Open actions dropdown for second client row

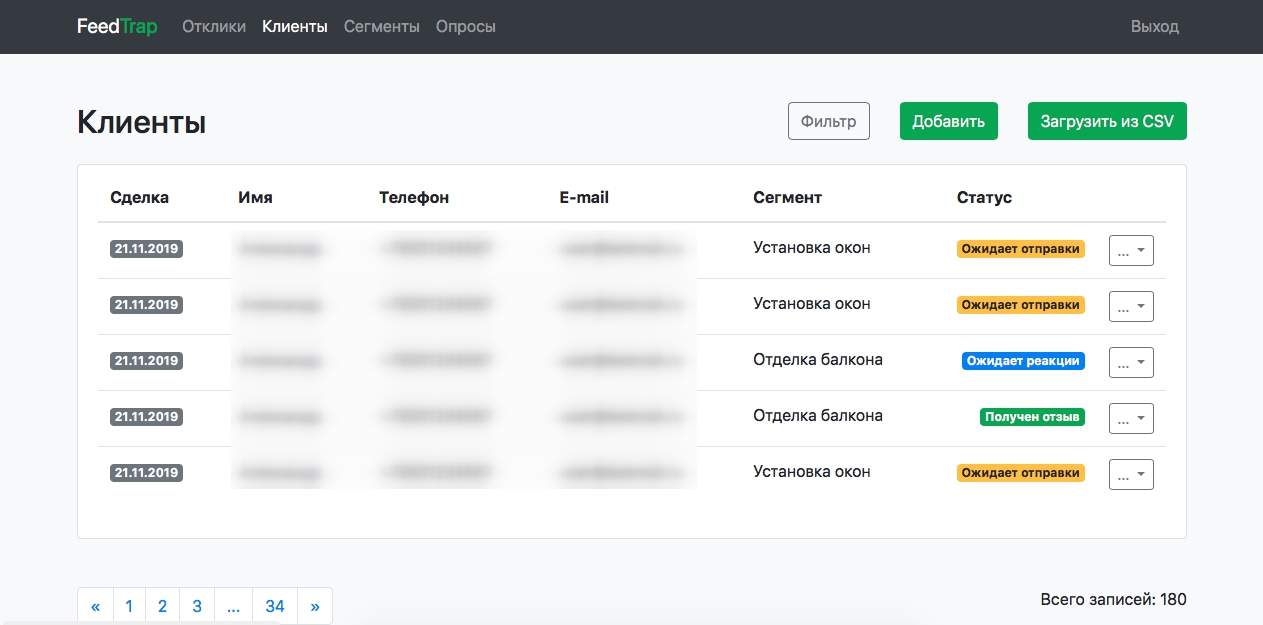click(1131, 307)
